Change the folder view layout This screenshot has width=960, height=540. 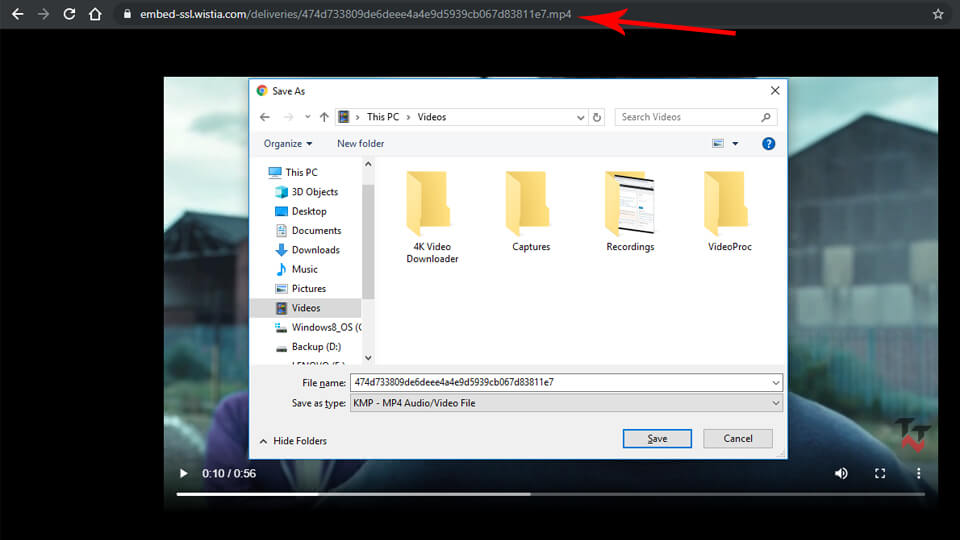click(718, 143)
